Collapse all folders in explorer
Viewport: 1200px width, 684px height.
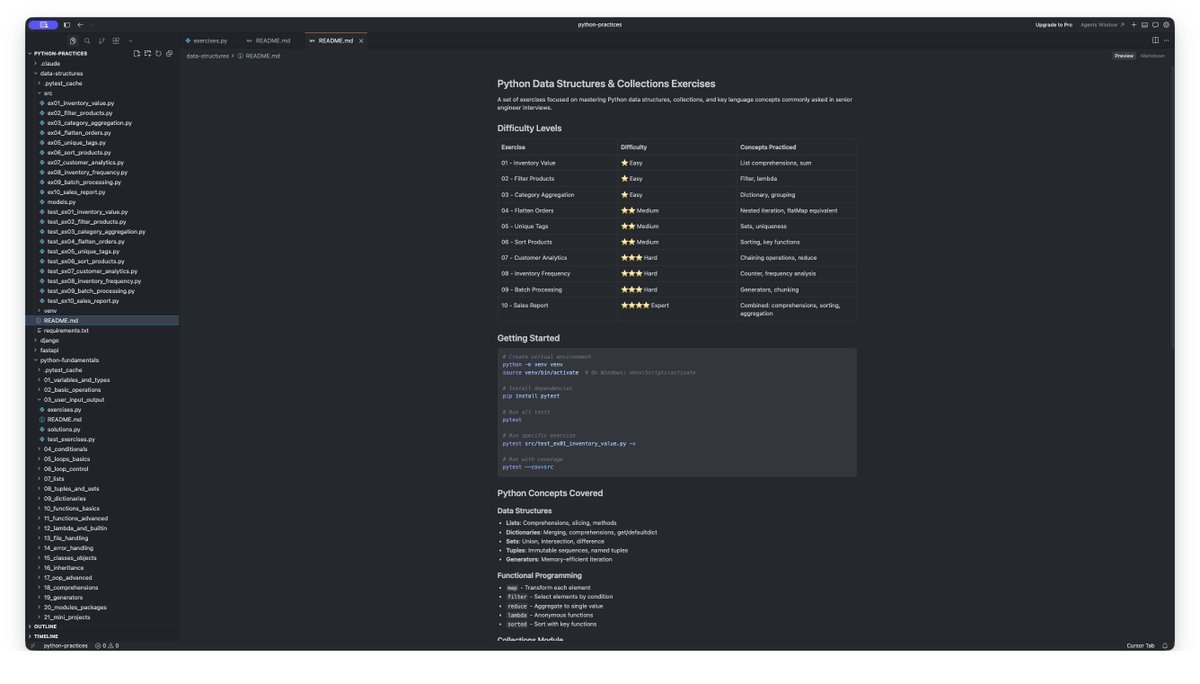(170, 53)
